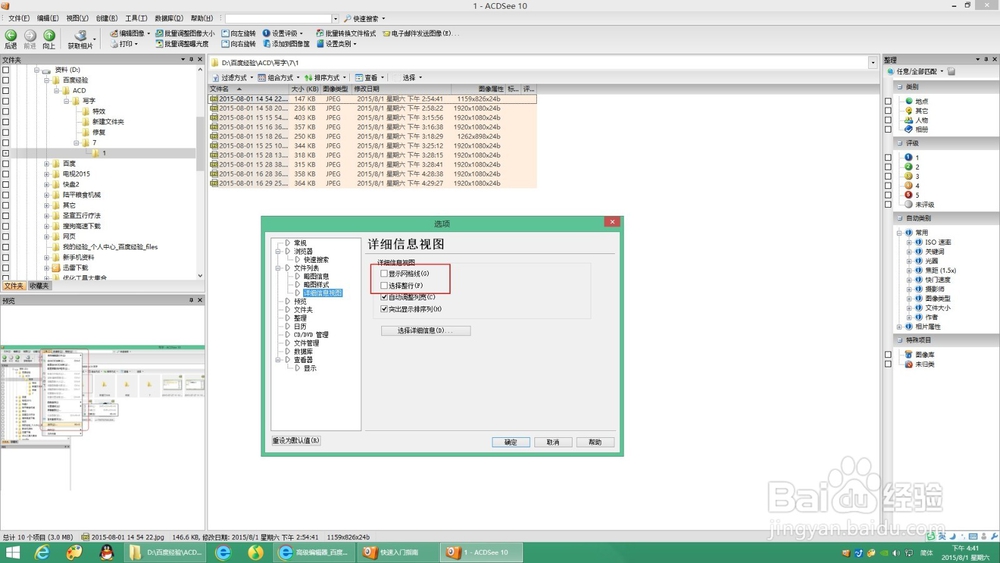Enable the Show Gridlines (显示网格线) checkbox
This screenshot has width=1000, height=563.
click(384, 274)
